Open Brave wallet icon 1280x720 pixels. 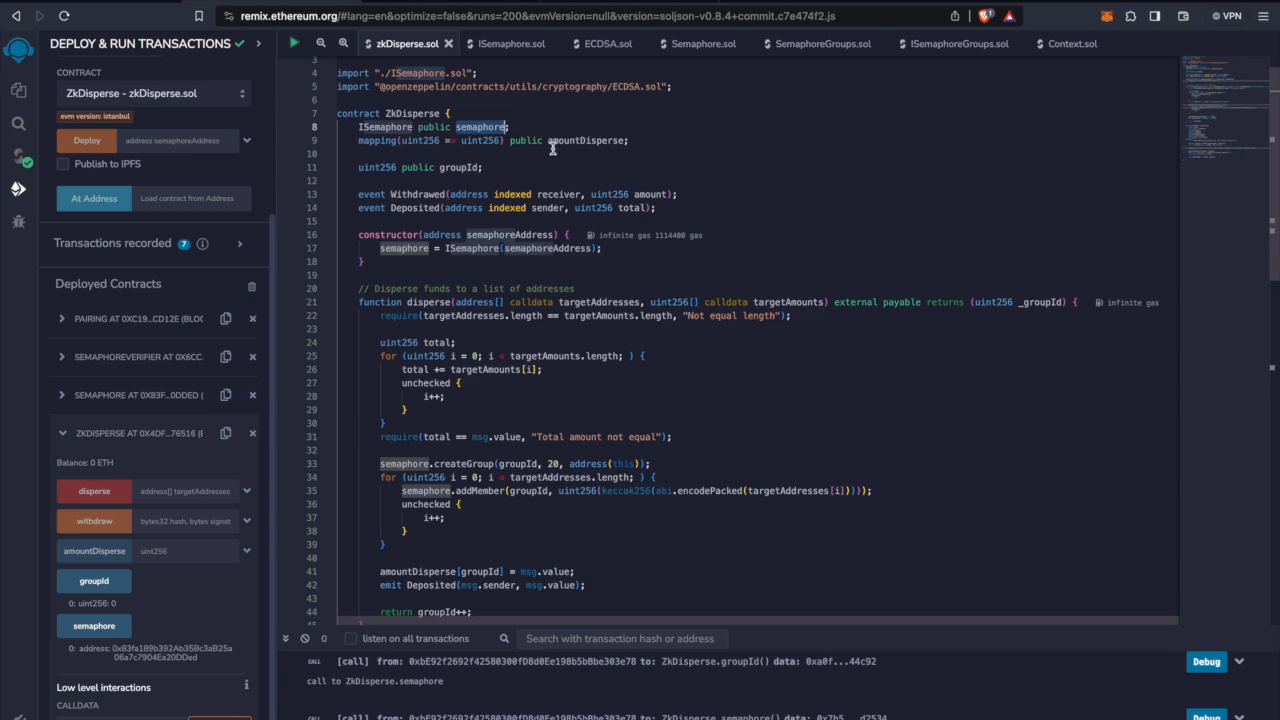point(1183,16)
